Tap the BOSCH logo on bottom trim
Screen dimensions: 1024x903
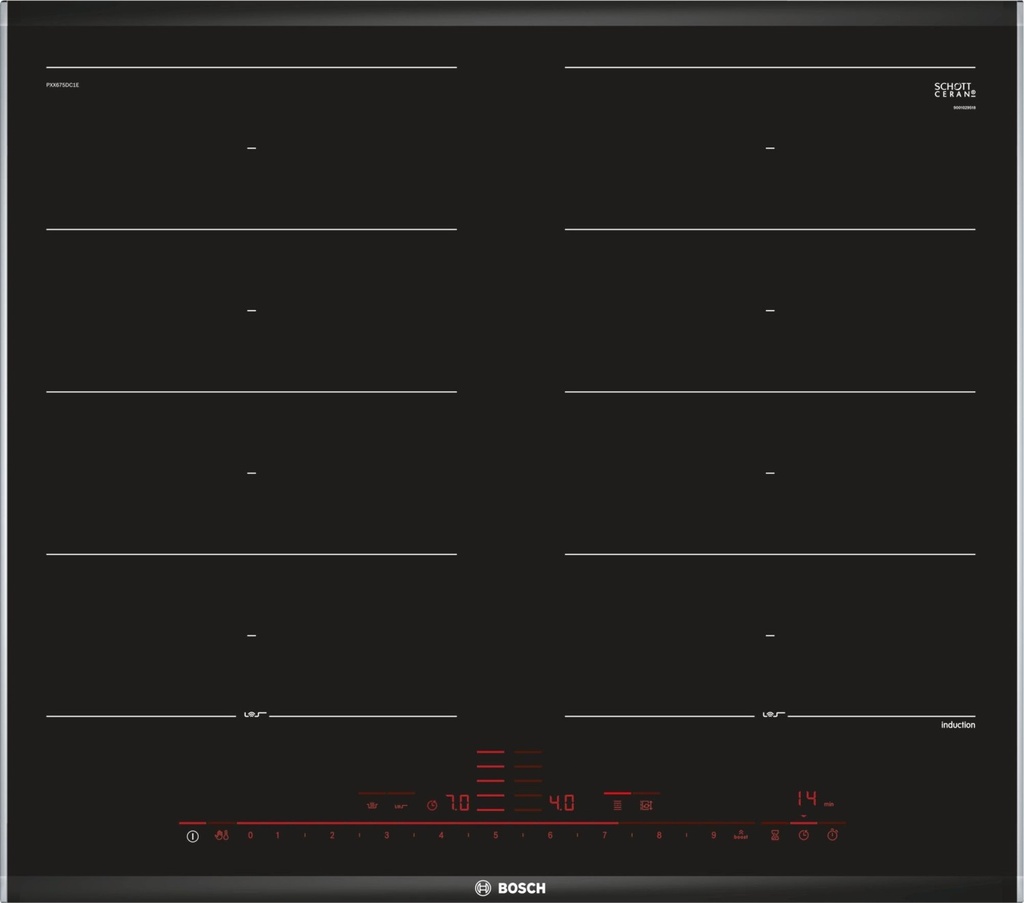coord(511,888)
